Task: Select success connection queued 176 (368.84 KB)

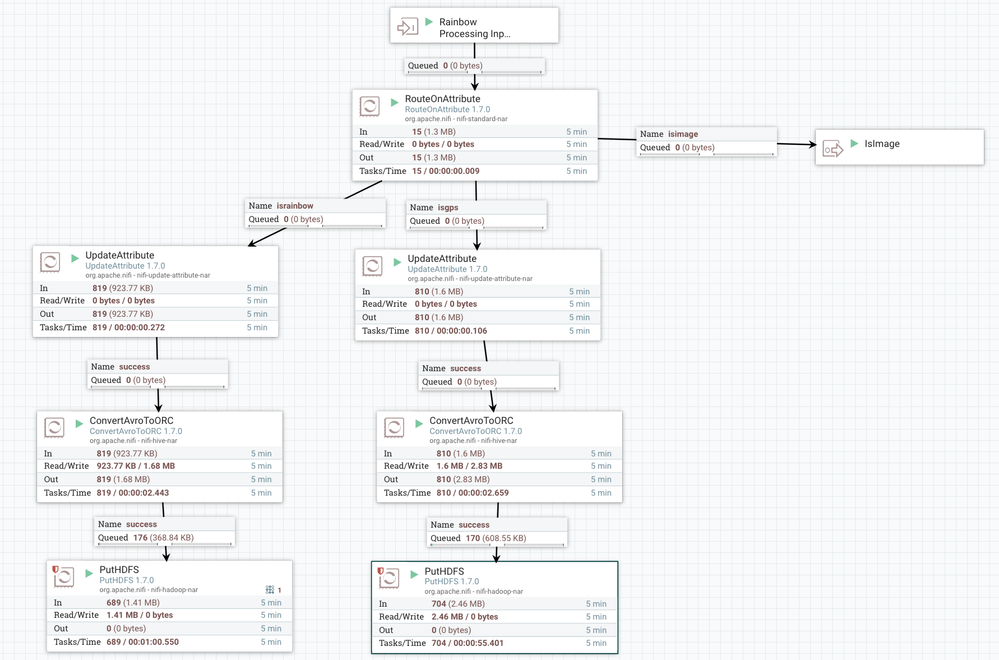Action: pyautogui.click(x=165, y=531)
